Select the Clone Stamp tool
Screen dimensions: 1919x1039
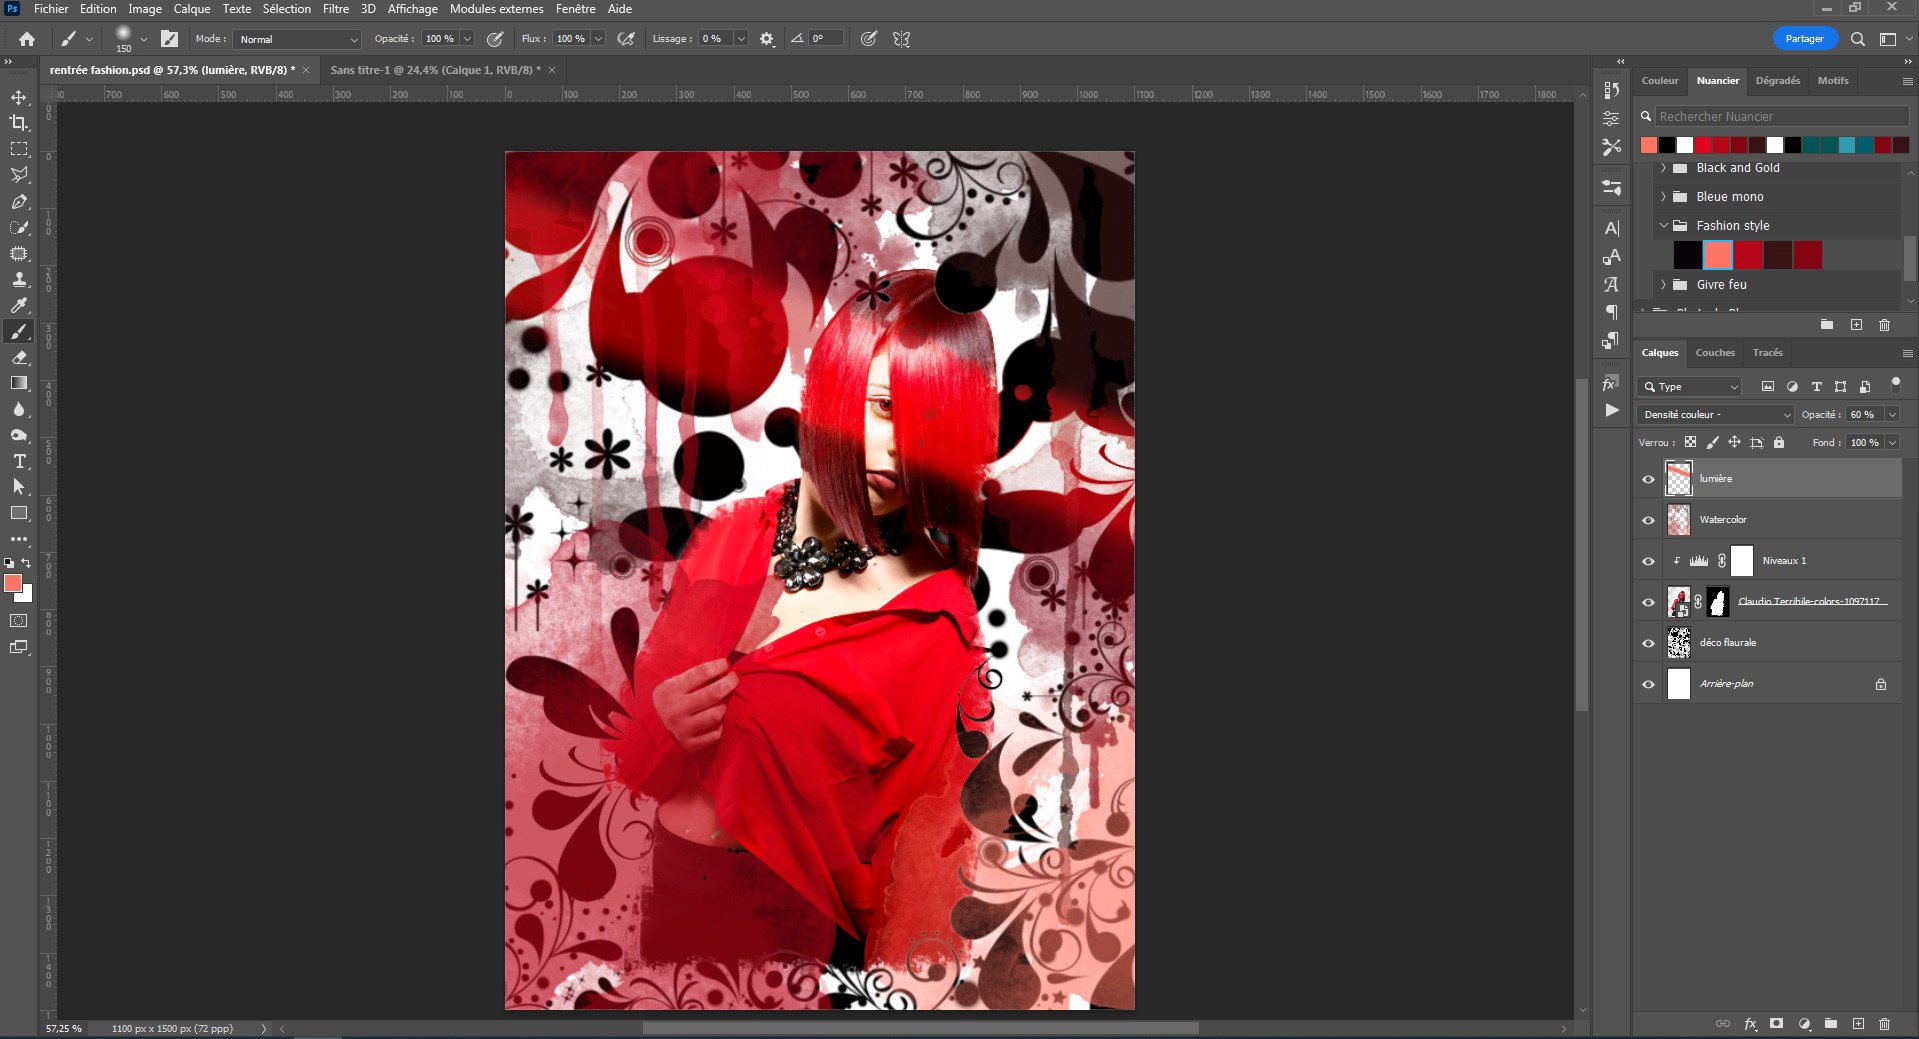click(19, 279)
